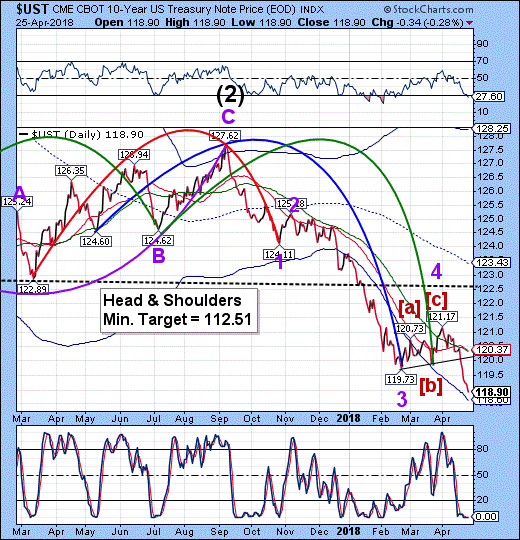Click the red down-arrow change indicator
The height and width of the screenshot is (540, 520).
pyautogui.click(x=469, y=23)
